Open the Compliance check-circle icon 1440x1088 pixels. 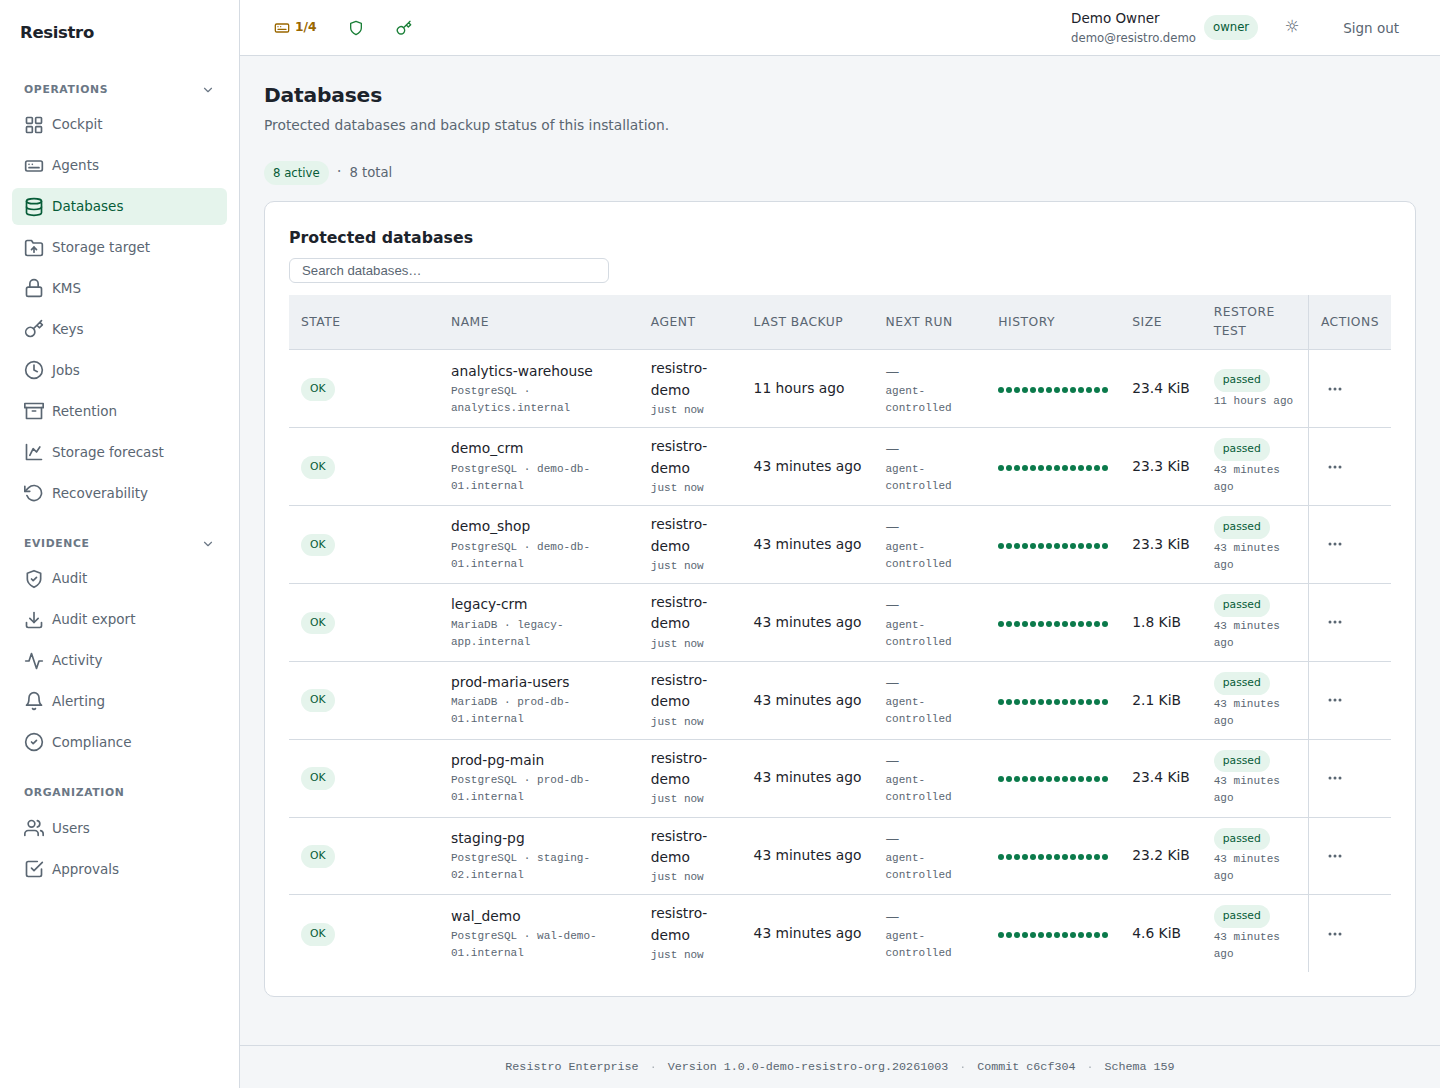(x=34, y=743)
